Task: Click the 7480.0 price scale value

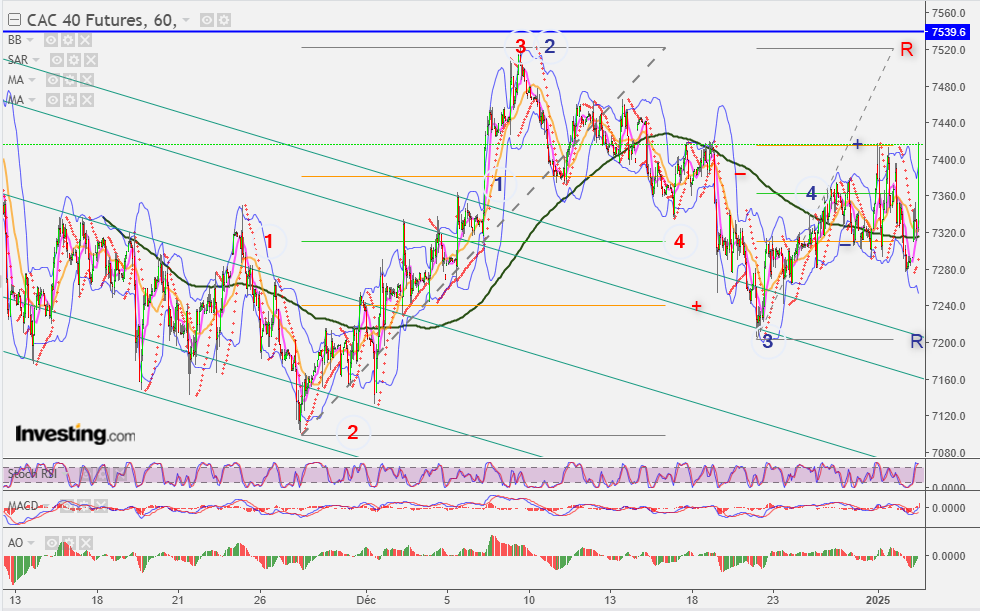Action: click(x=949, y=87)
